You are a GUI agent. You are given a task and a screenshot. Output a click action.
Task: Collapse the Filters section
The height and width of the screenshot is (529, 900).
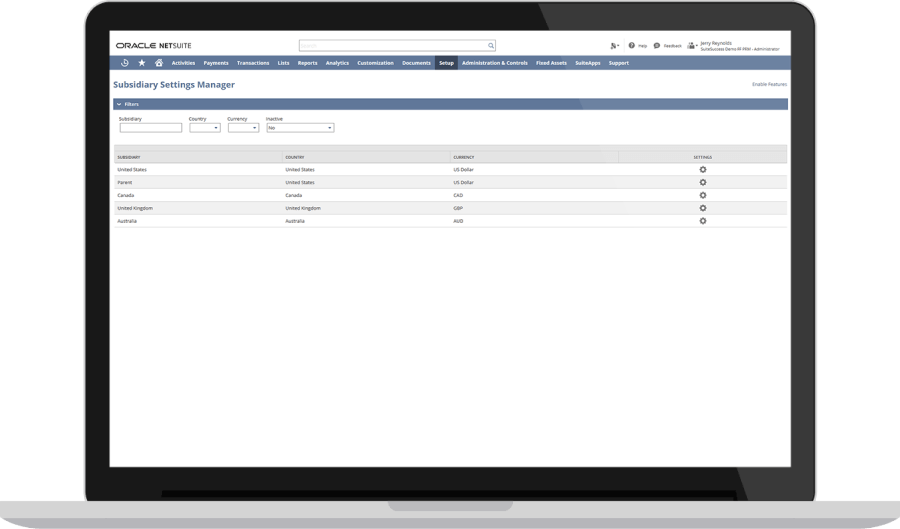119,104
